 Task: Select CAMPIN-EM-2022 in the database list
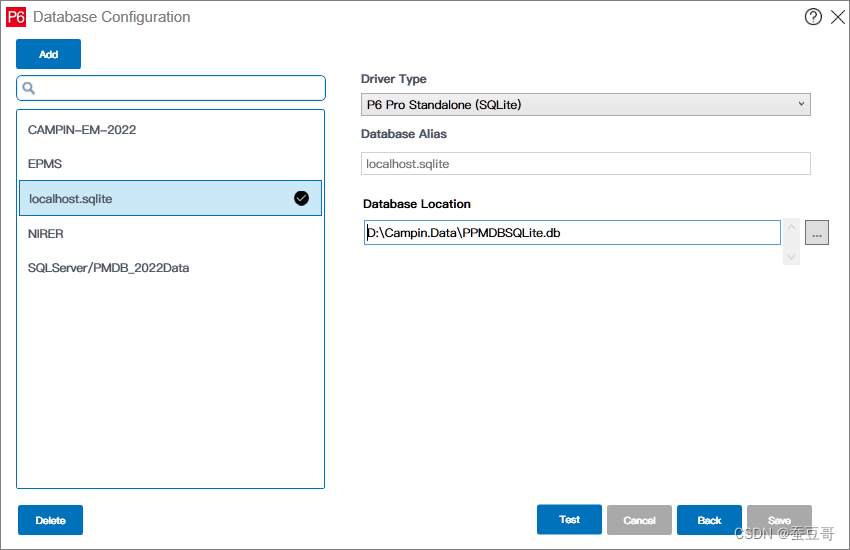coord(170,130)
